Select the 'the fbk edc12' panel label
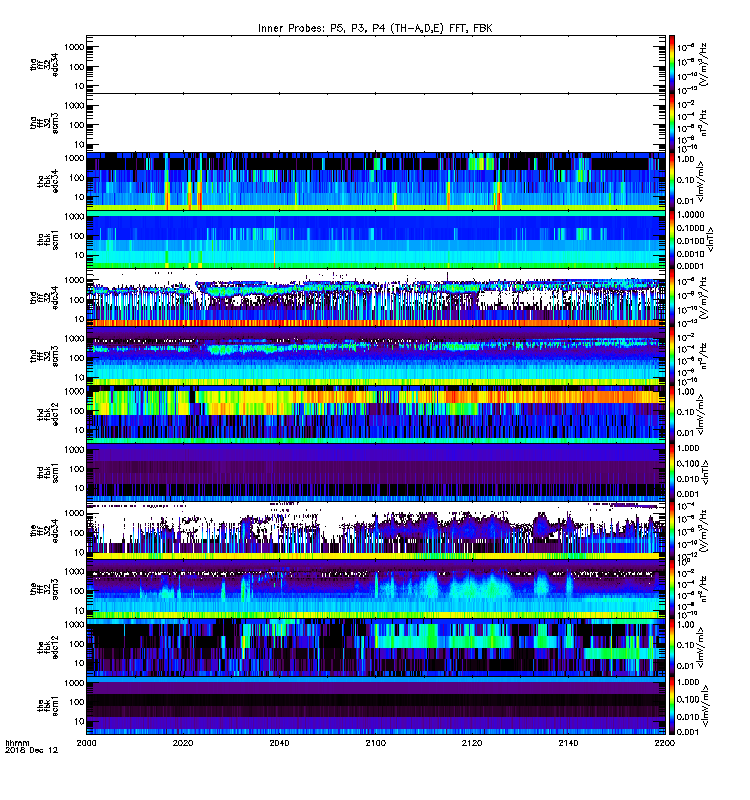This screenshot has height=800, width=750. [48, 647]
